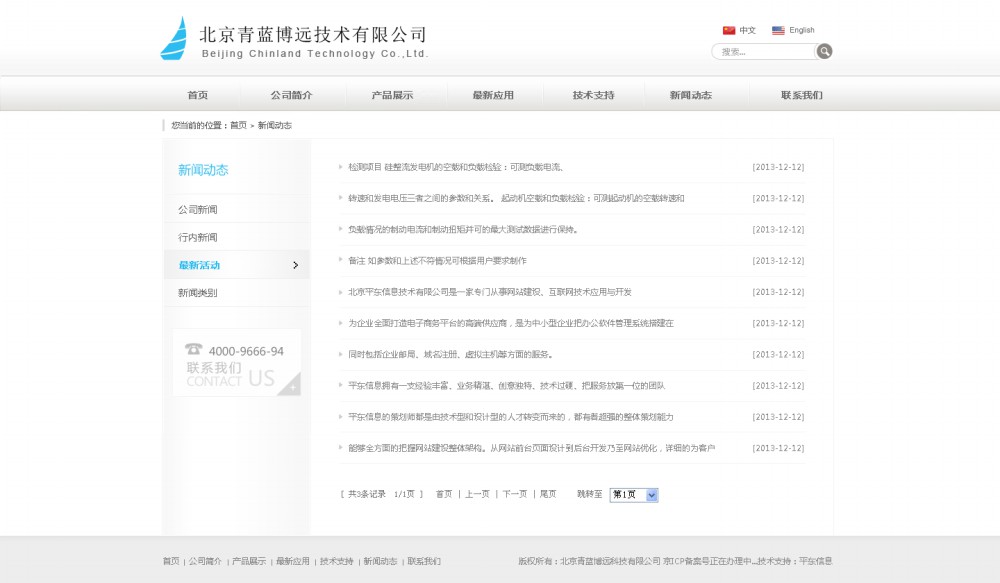Expand 最新活动 using its chevron arrow

click(x=295, y=265)
